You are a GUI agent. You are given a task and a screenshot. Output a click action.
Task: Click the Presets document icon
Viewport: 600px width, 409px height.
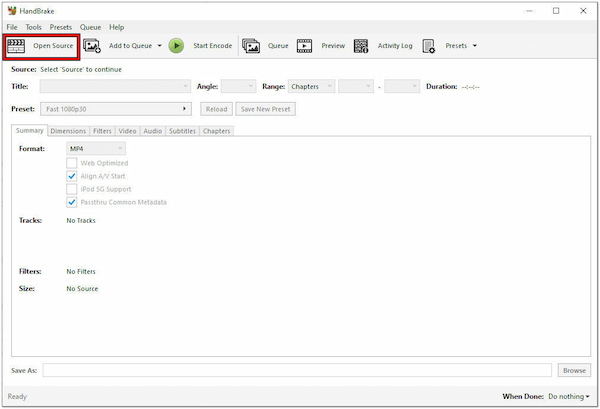point(429,45)
